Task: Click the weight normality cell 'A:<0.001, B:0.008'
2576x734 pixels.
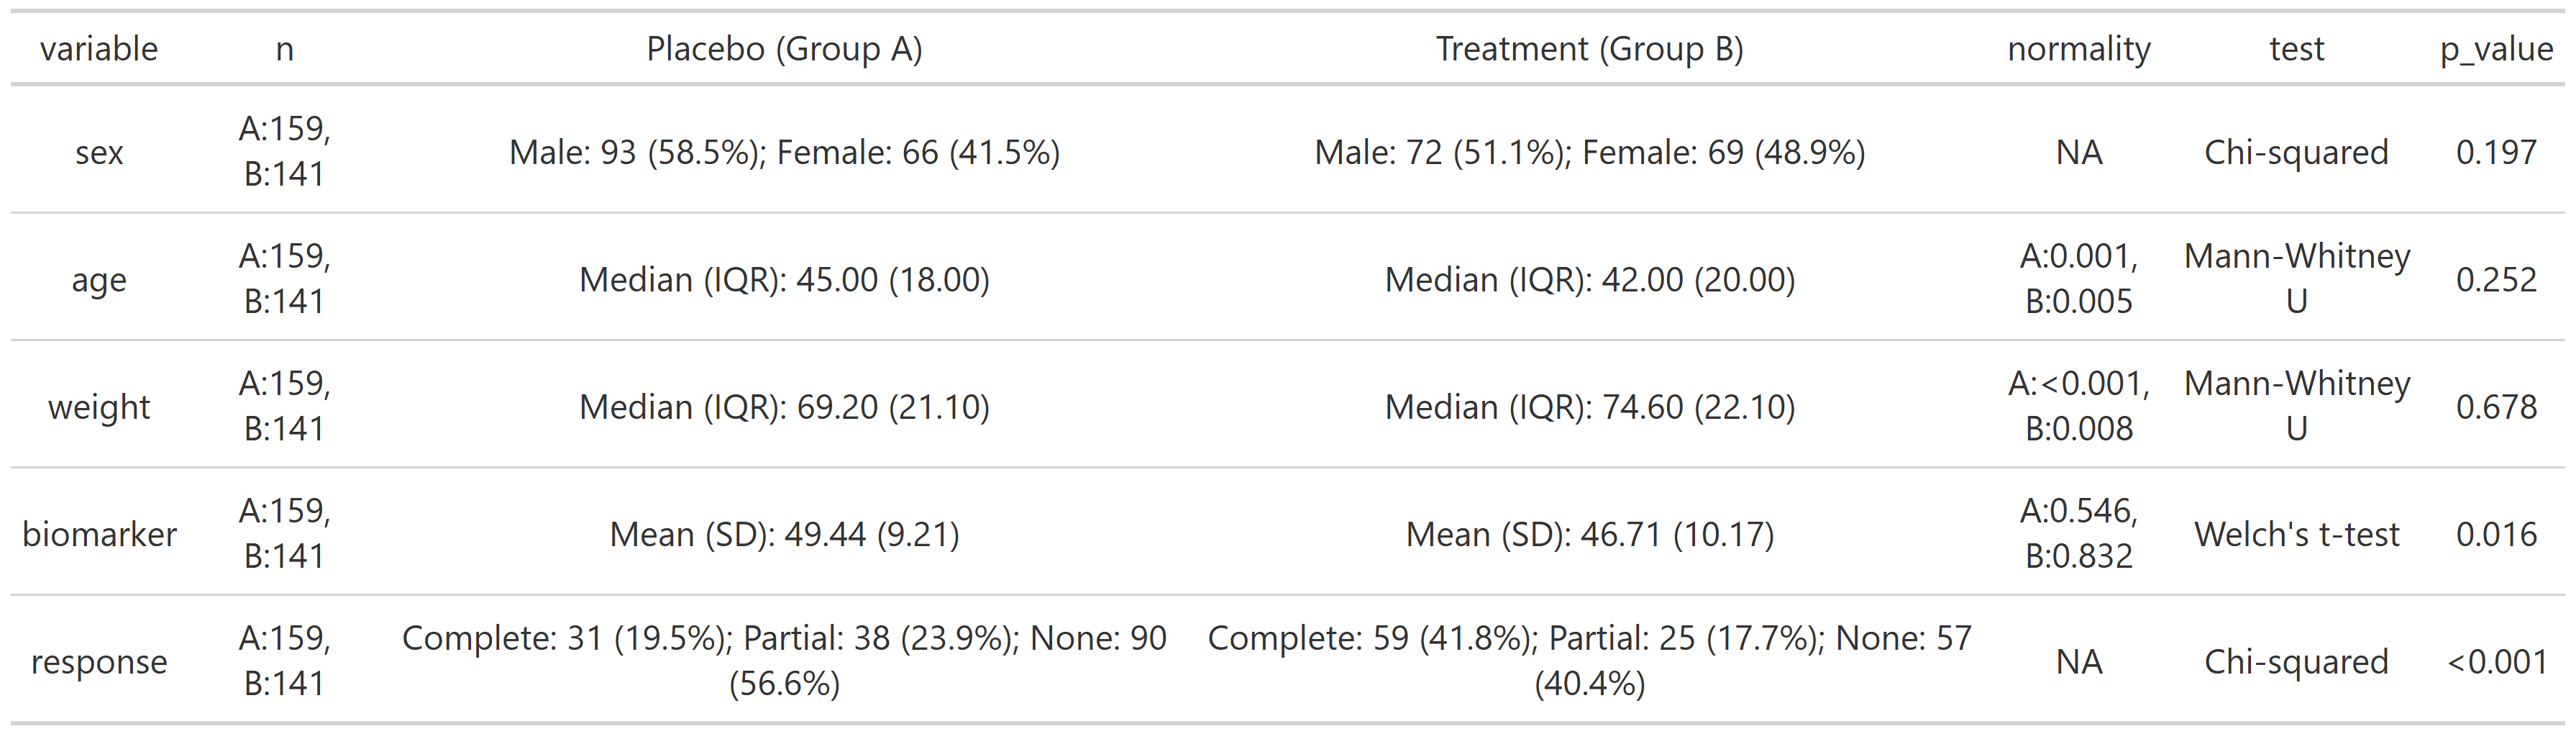Action: [x=2078, y=407]
